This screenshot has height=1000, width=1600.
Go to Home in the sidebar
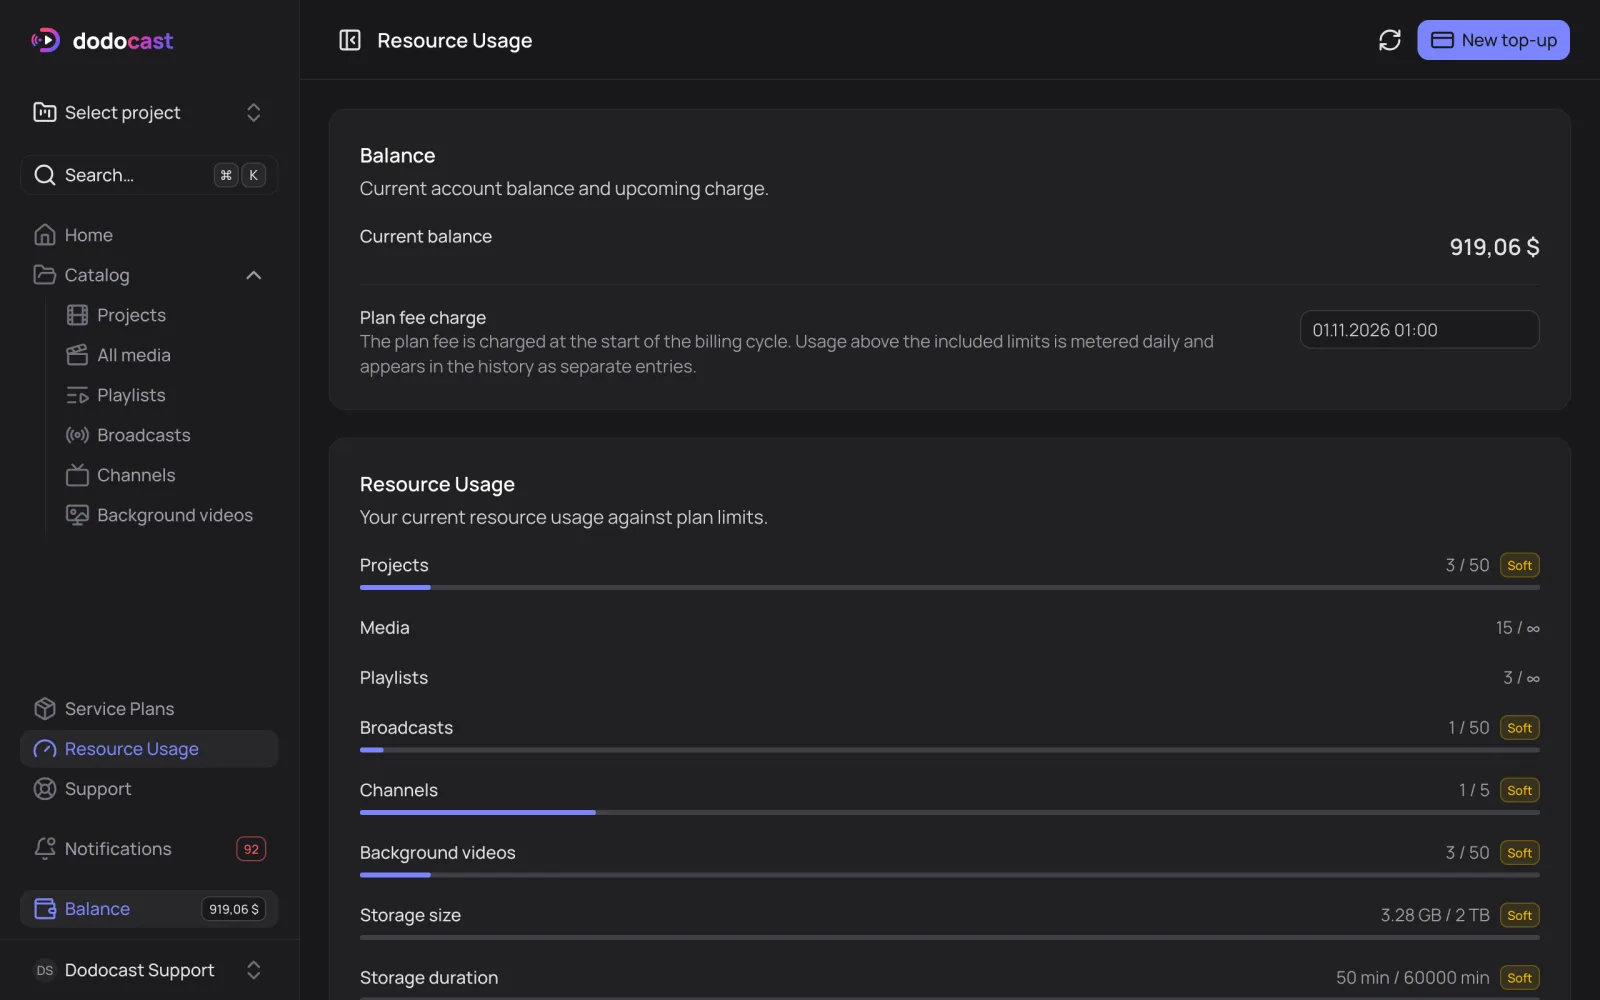pyautogui.click(x=149, y=235)
